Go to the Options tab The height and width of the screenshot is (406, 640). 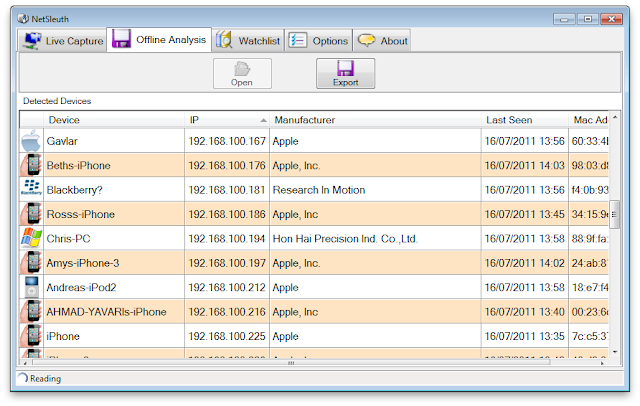click(x=318, y=41)
